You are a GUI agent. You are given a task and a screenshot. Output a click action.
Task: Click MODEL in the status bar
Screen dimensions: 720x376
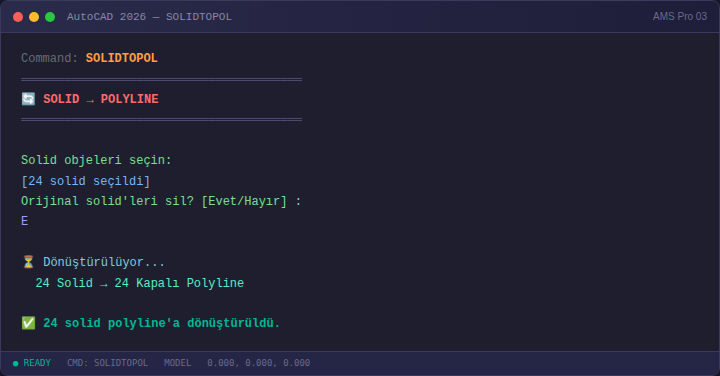pyautogui.click(x=177, y=363)
